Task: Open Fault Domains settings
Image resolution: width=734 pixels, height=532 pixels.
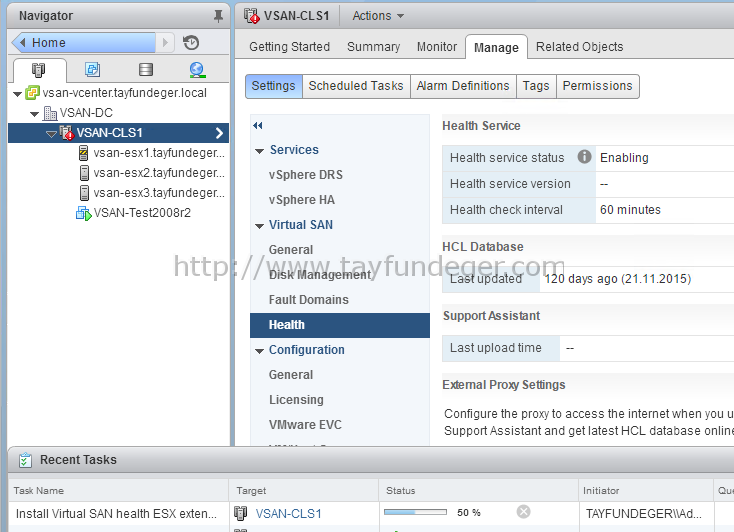Action: (308, 300)
